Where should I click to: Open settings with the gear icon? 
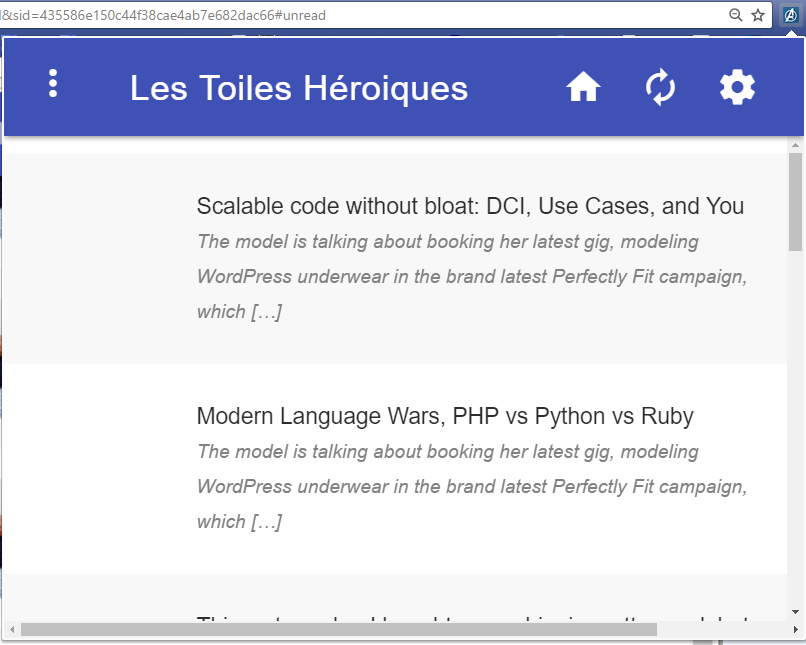tap(737, 88)
